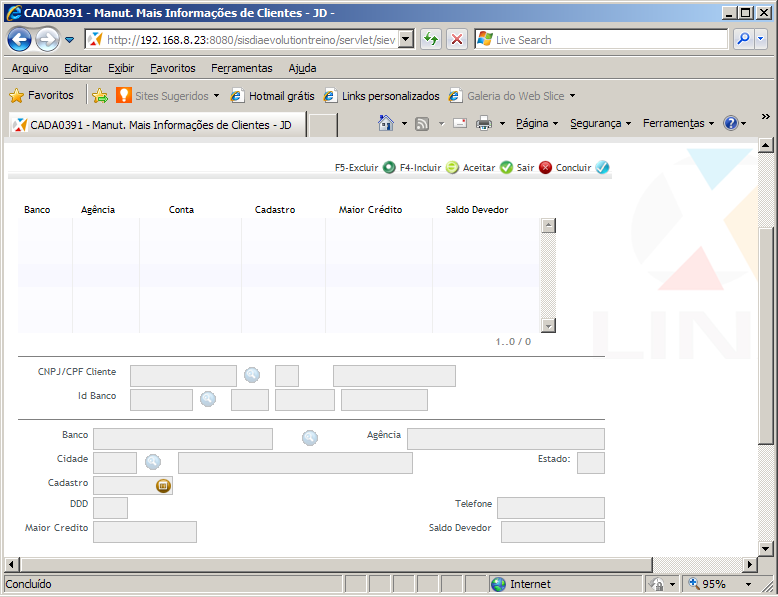Click the DDD input field
Screen dimensions: 778x597
(x=110, y=508)
